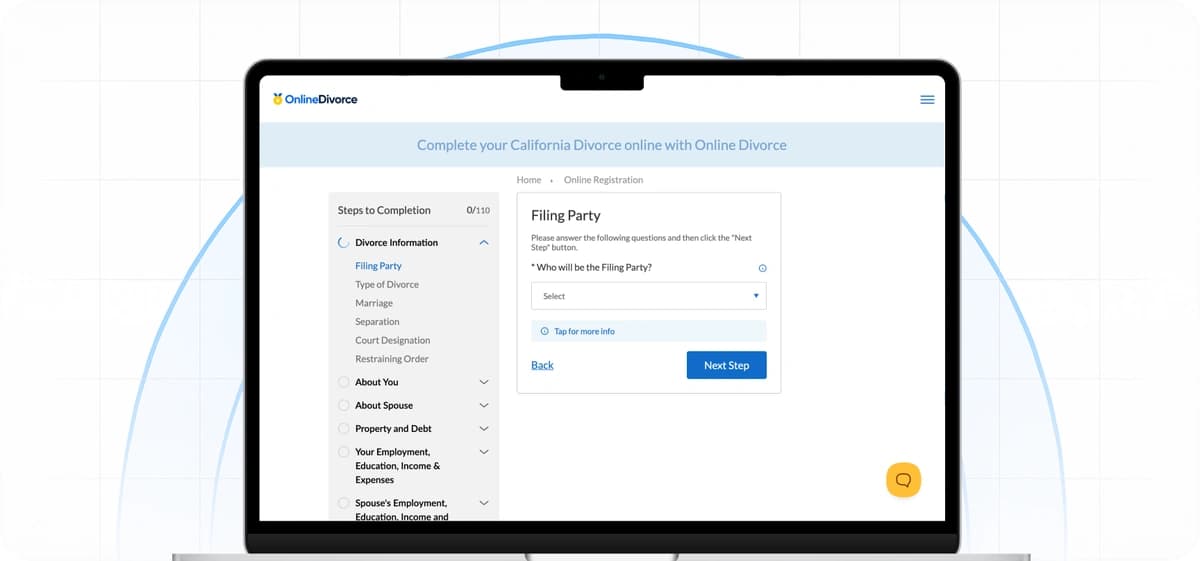The height and width of the screenshot is (561, 1200).
Task: Click the About Spouse section label
Action: 384,405
